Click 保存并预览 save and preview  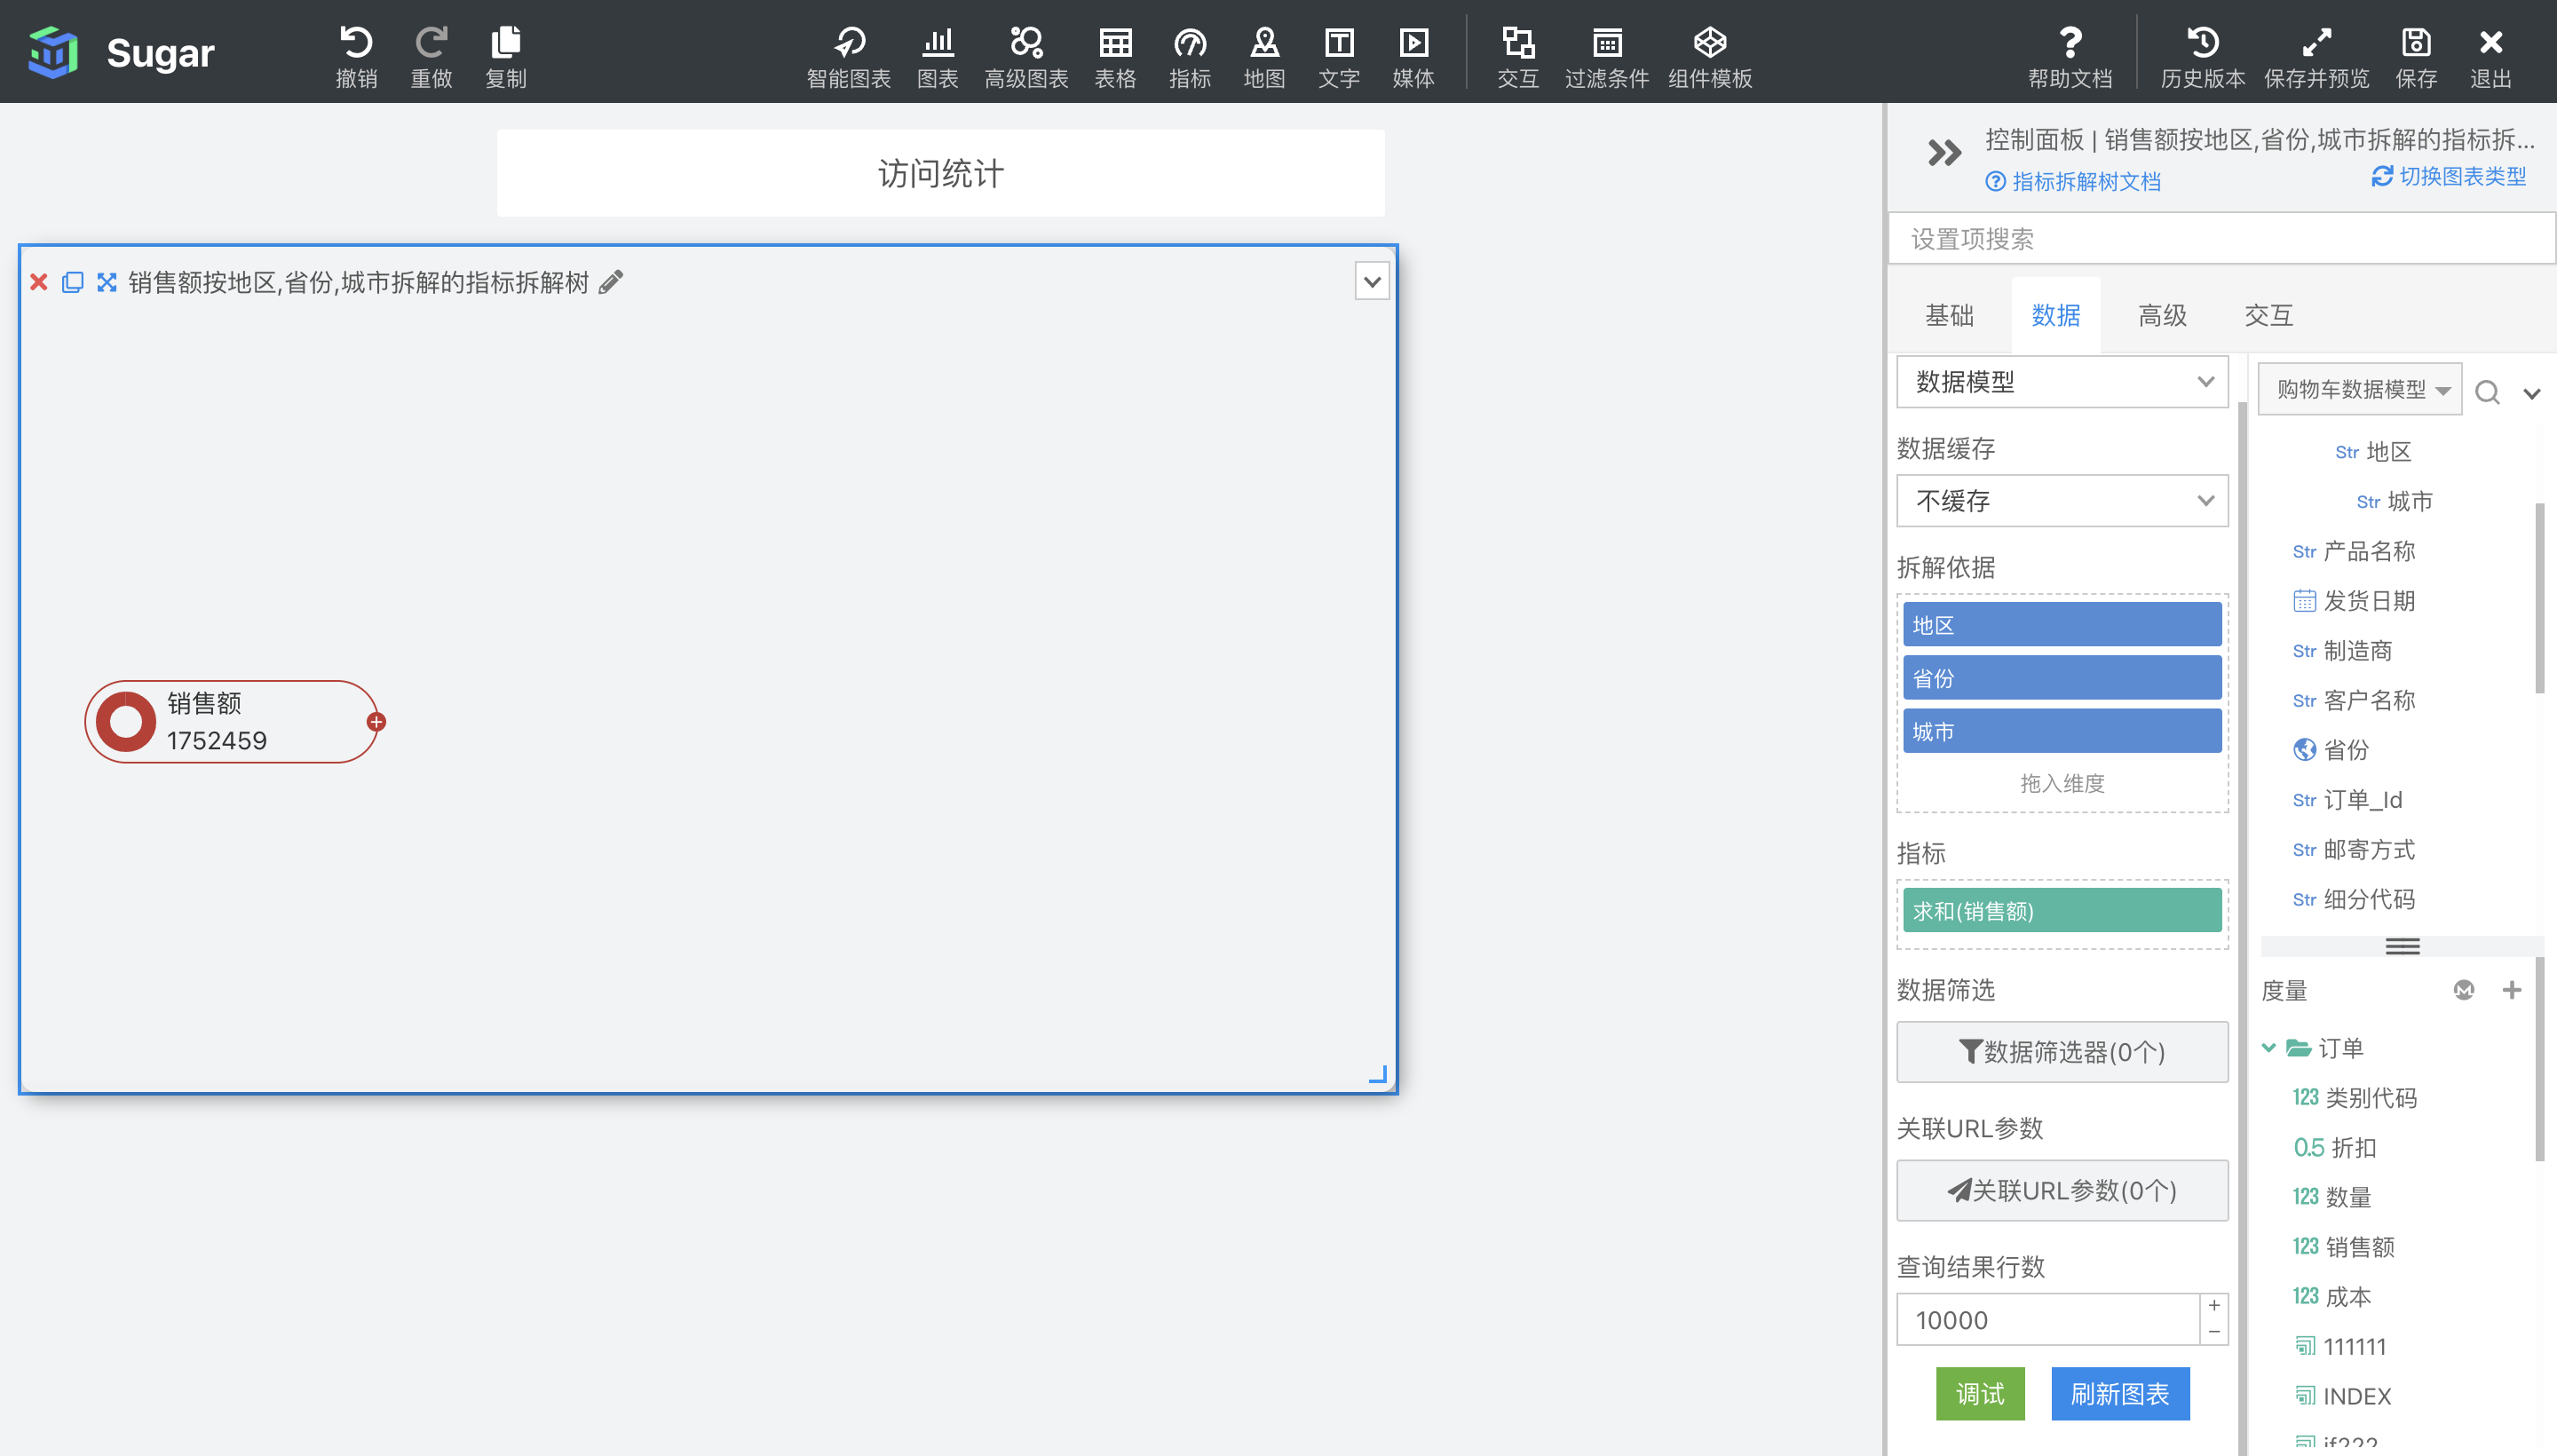pyautogui.click(x=2316, y=55)
